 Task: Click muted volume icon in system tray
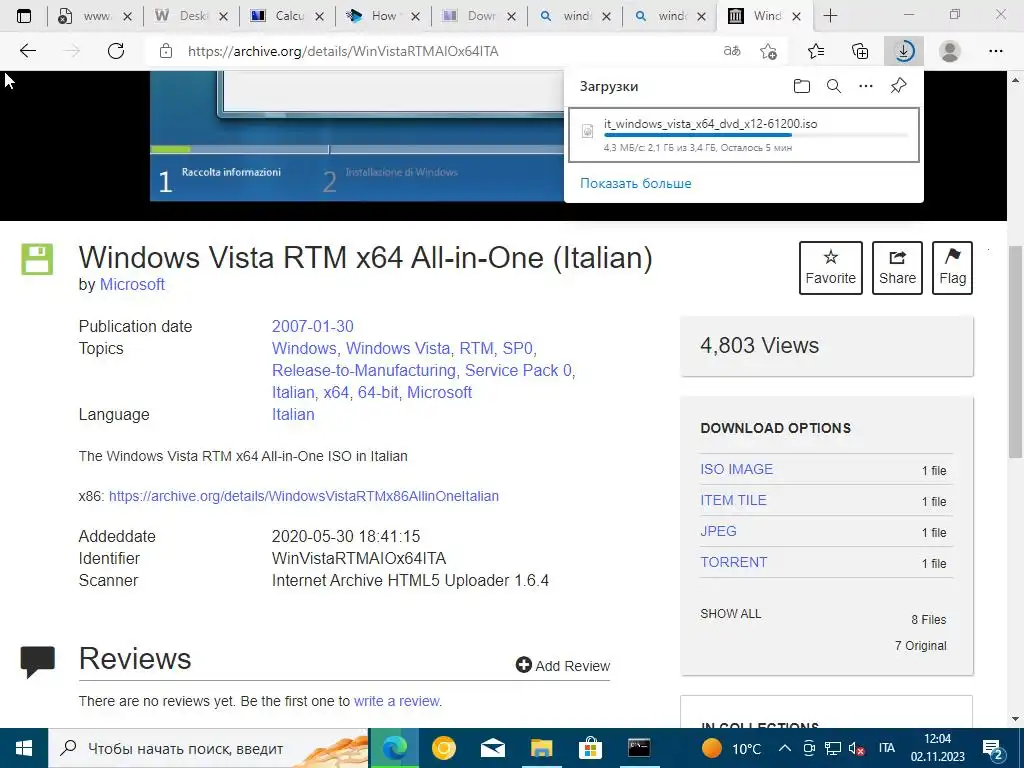click(x=857, y=748)
